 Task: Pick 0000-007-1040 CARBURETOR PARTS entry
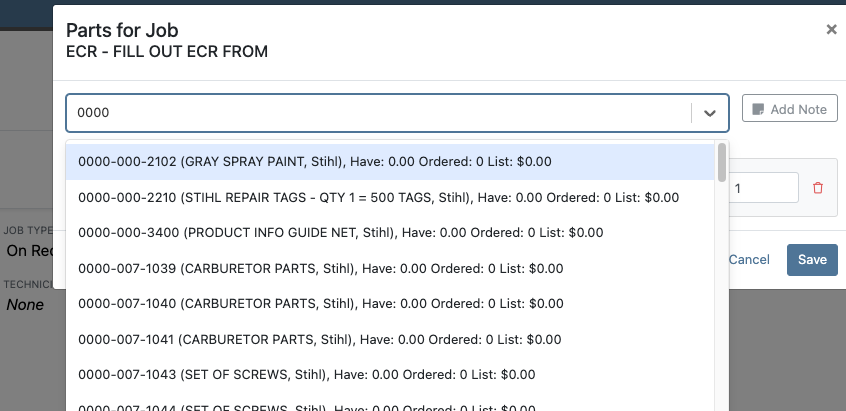390,304
